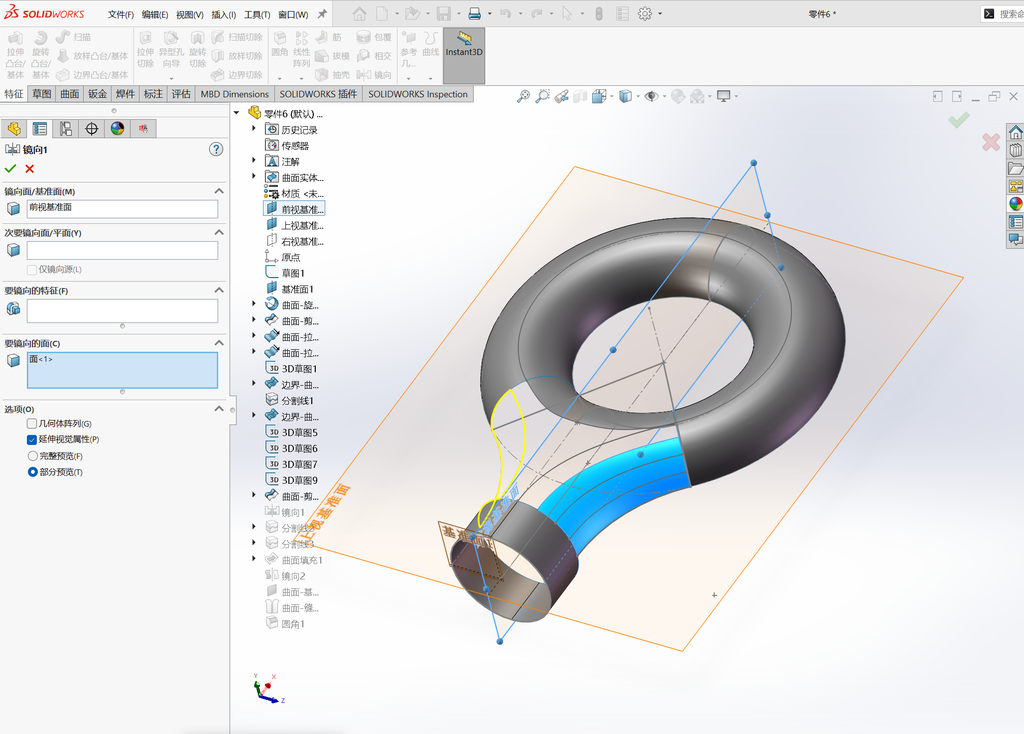Switch to the 评估 ribbon tab
The width and height of the screenshot is (1024, 734).
(x=181, y=94)
